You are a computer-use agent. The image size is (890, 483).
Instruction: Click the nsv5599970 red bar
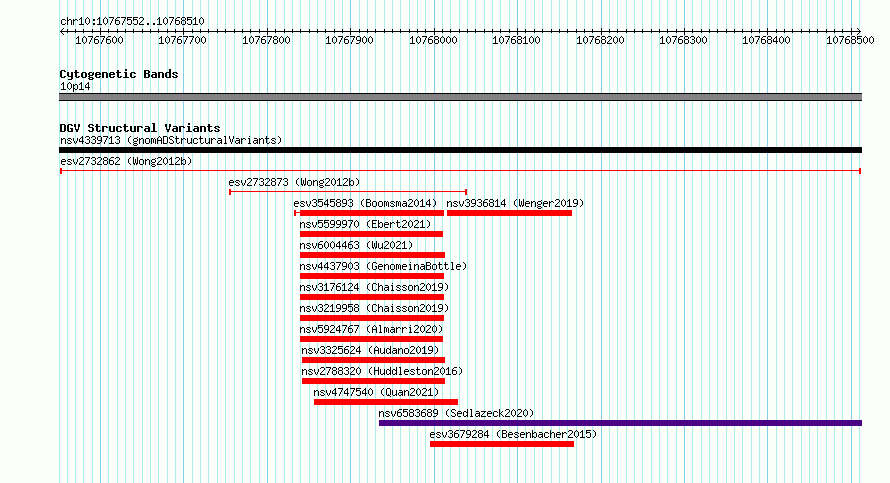tap(371, 234)
